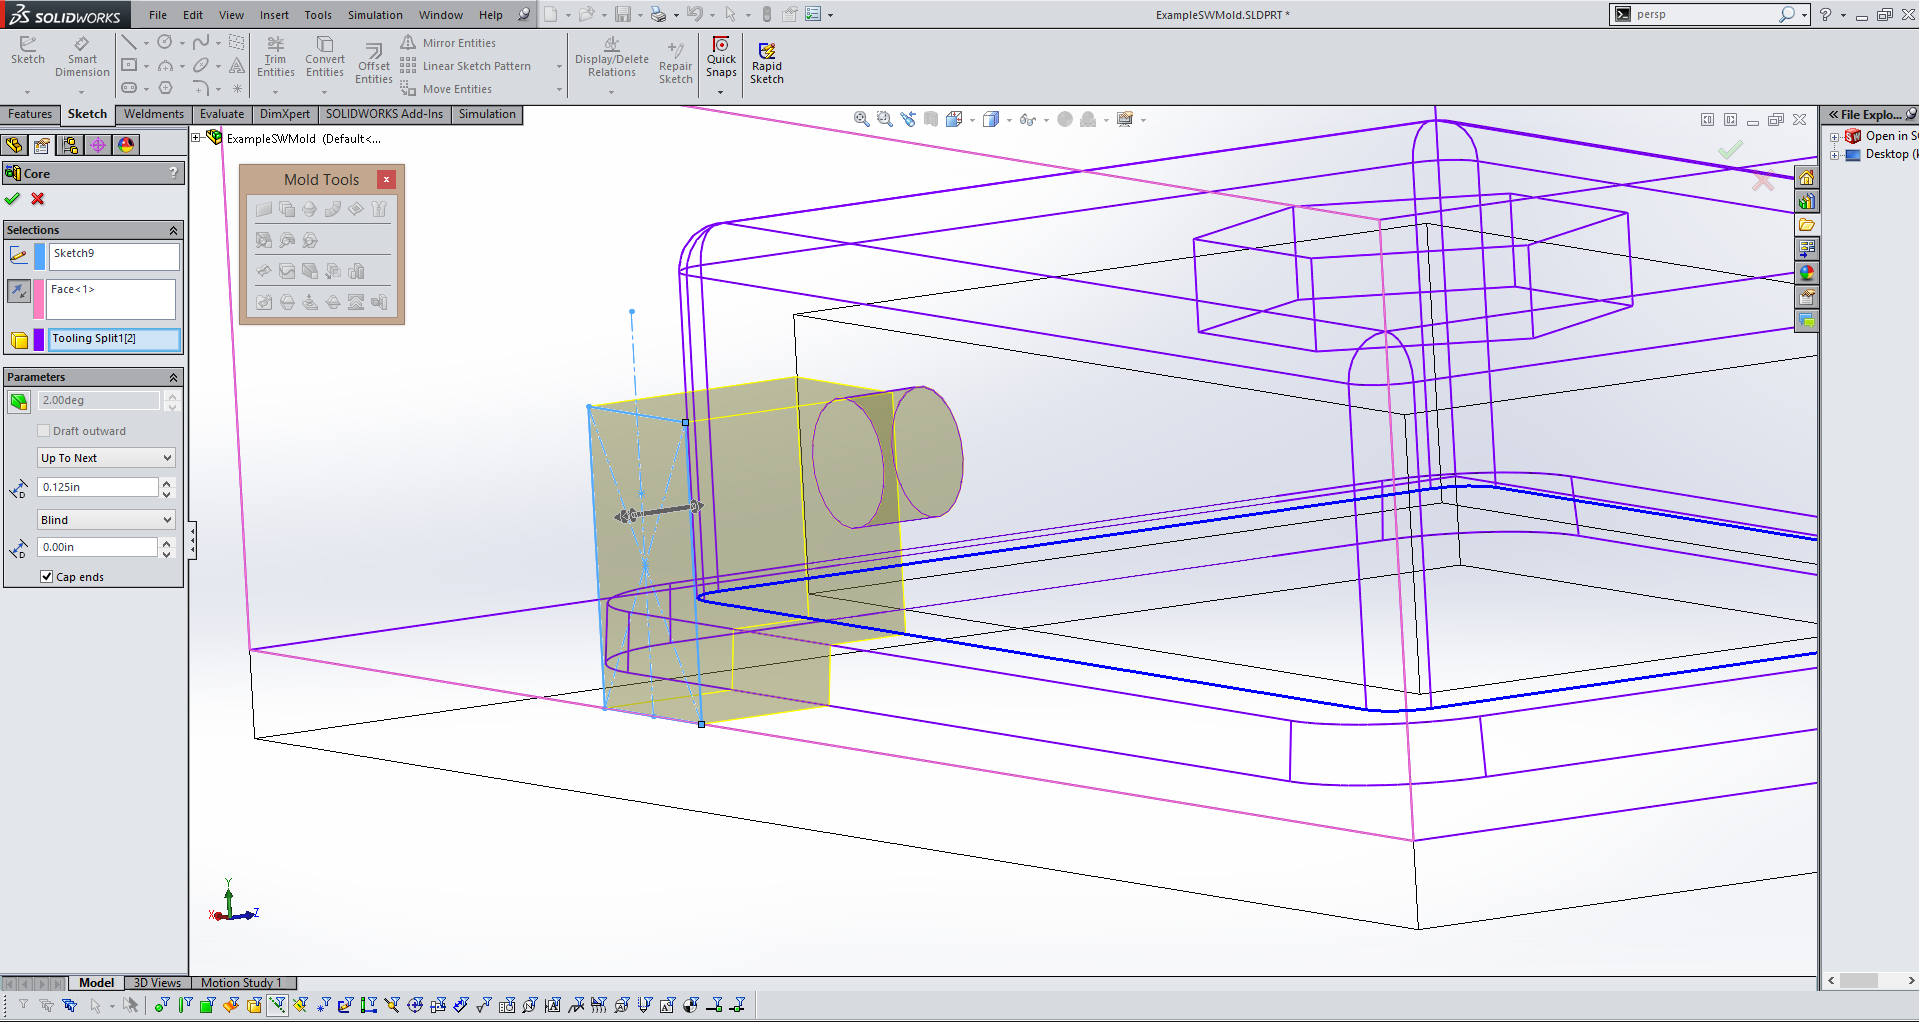Accept the Core feature with green checkmark
The height and width of the screenshot is (1022, 1919).
point(13,199)
